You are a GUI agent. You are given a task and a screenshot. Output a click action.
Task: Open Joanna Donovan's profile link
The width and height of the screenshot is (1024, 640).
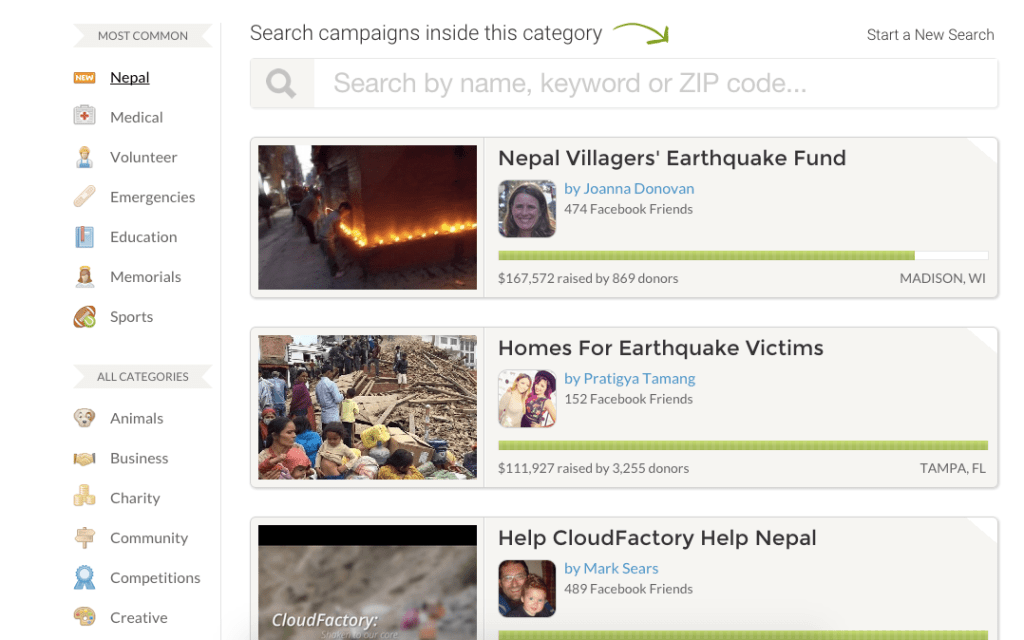629,188
